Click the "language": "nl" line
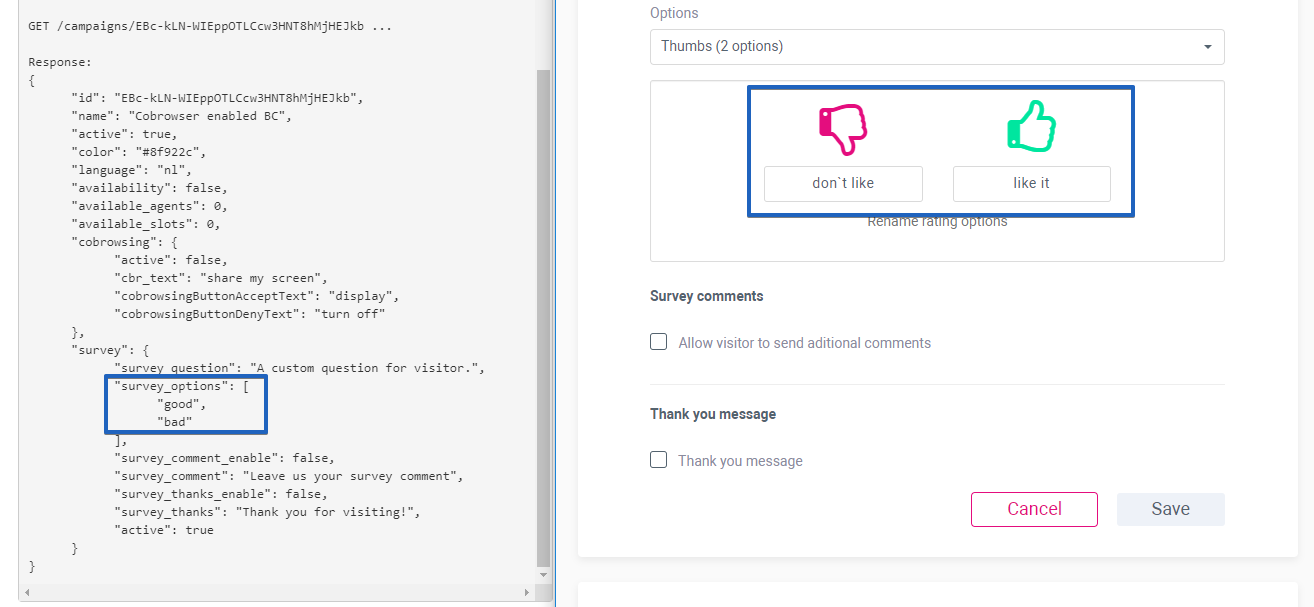This screenshot has height=607, width=1314. (131, 170)
